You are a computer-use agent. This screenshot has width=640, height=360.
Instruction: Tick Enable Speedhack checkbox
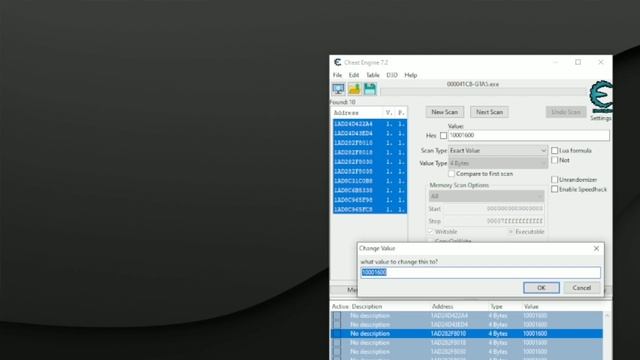point(554,189)
